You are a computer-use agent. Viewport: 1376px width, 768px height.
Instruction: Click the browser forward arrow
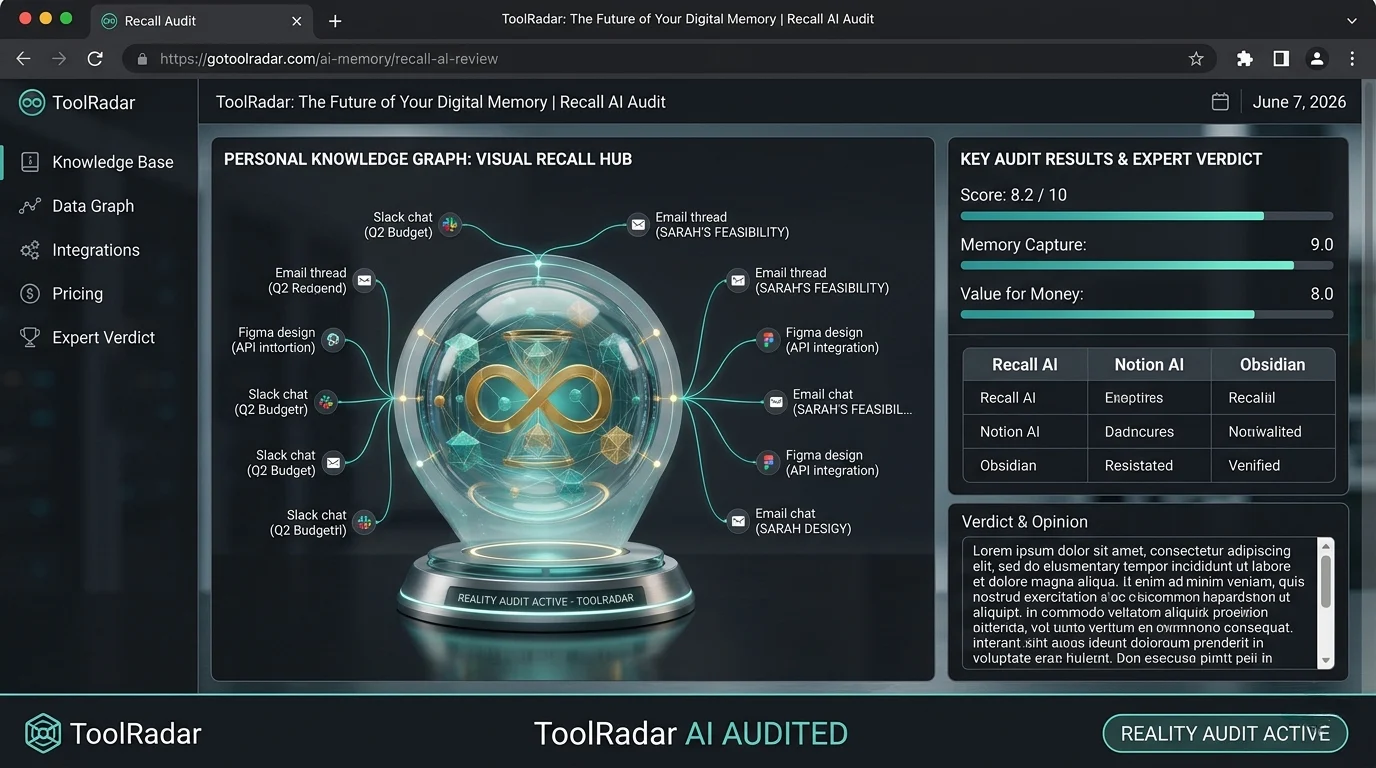59,59
